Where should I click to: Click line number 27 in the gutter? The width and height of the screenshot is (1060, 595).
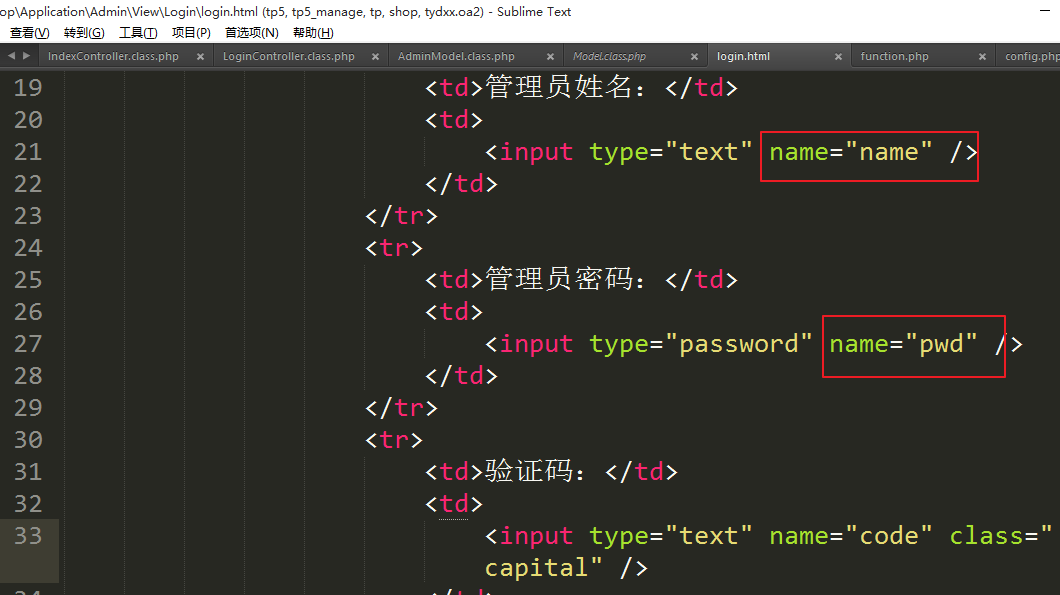[x=29, y=344]
